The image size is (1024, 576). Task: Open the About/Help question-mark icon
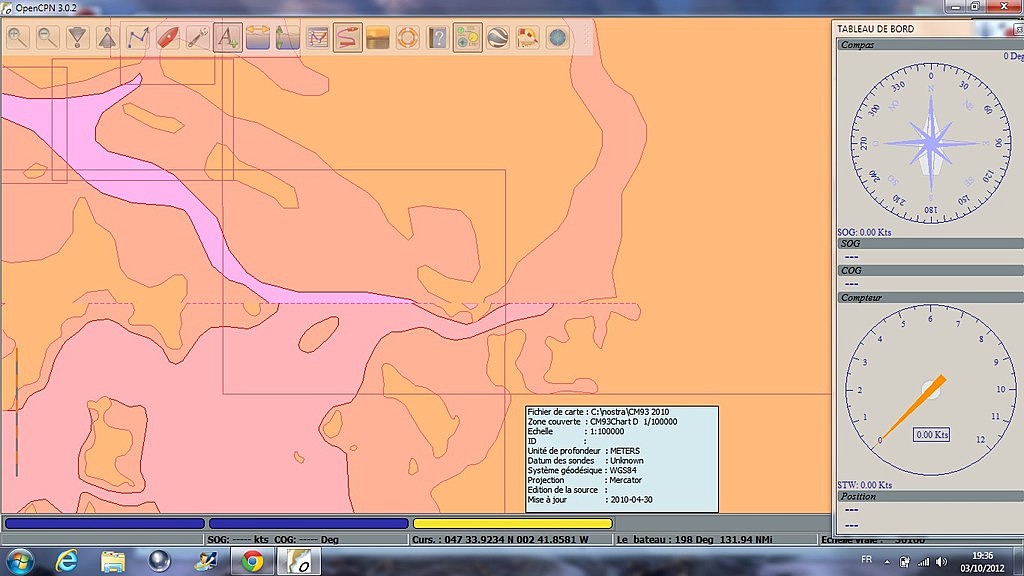[438, 37]
